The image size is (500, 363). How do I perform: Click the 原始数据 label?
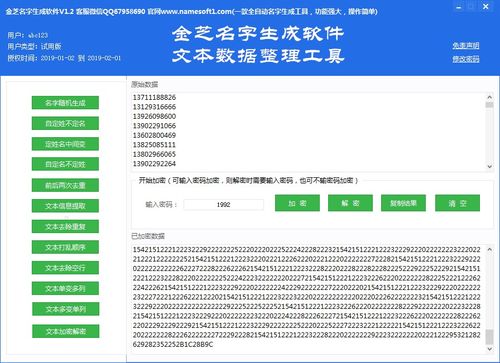click(x=144, y=85)
